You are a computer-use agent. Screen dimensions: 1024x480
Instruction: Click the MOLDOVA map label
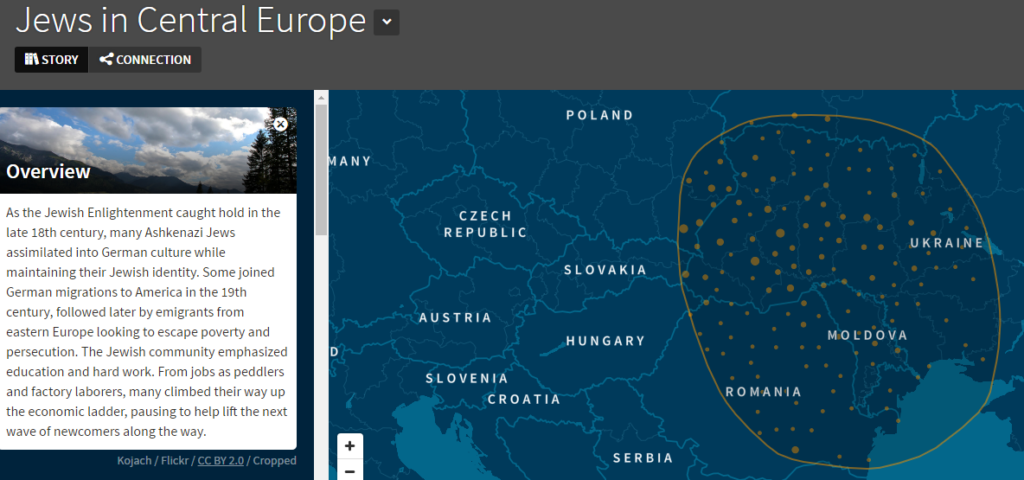[x=867, y=336]
